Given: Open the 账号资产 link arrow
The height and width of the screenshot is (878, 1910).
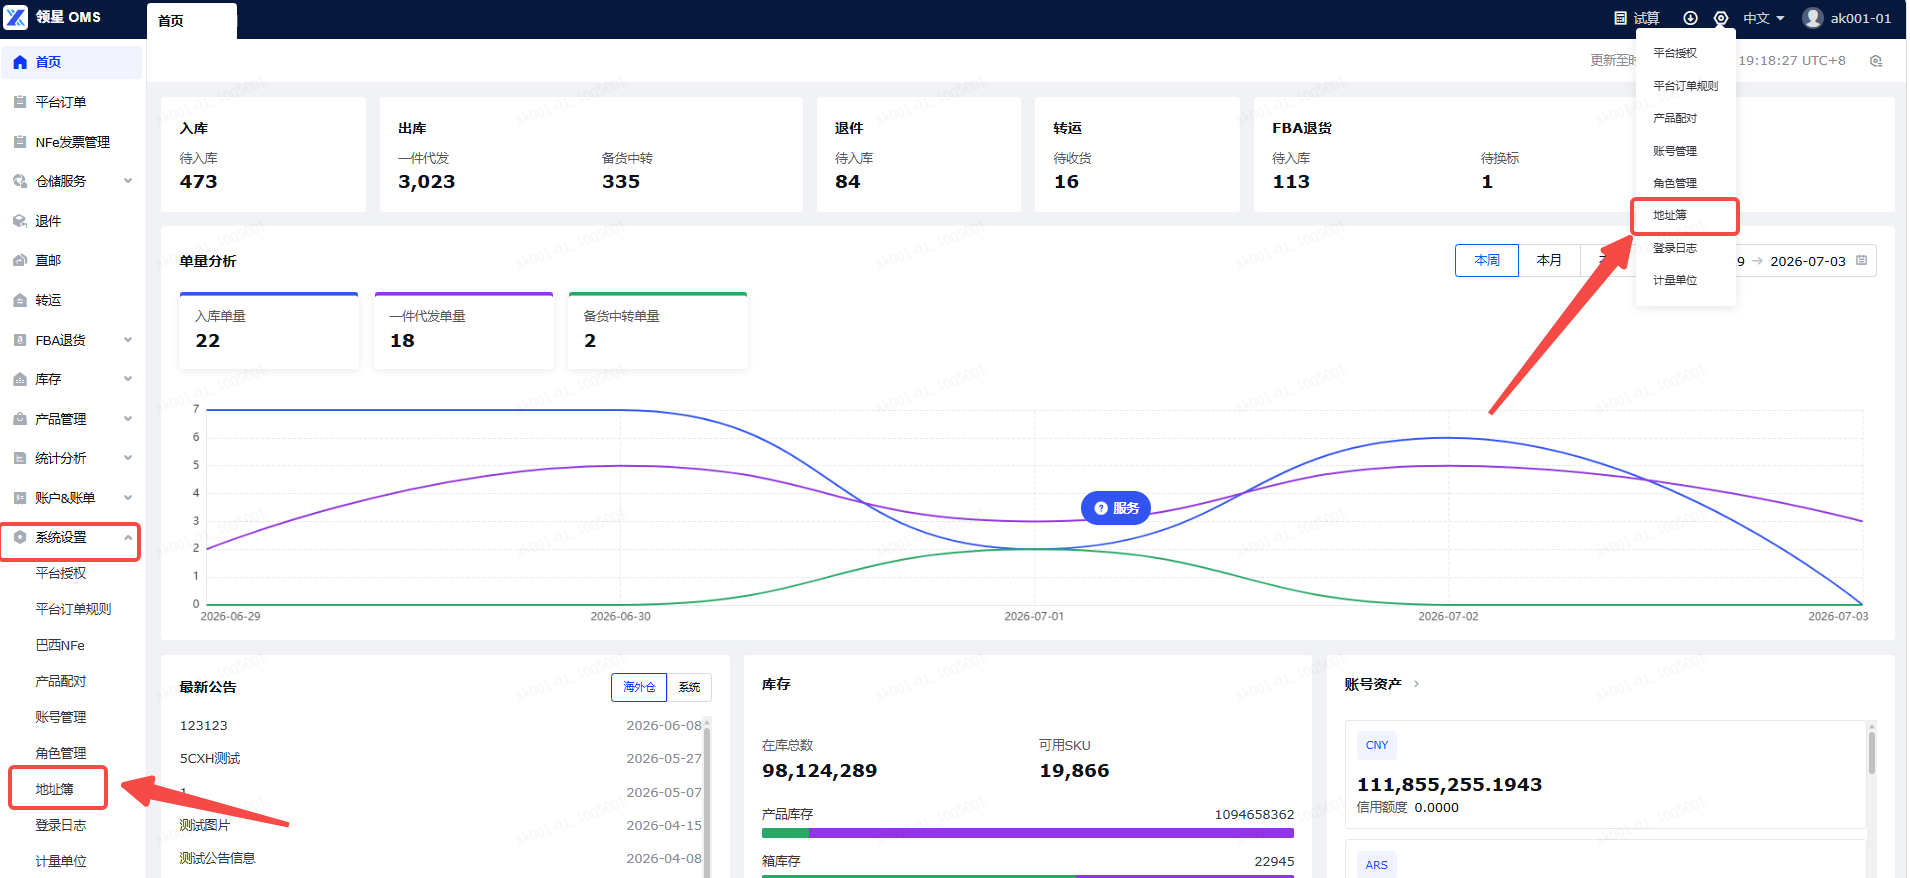Looking at the screenshot, I should pyautogui.click(x=1416, y=684).
